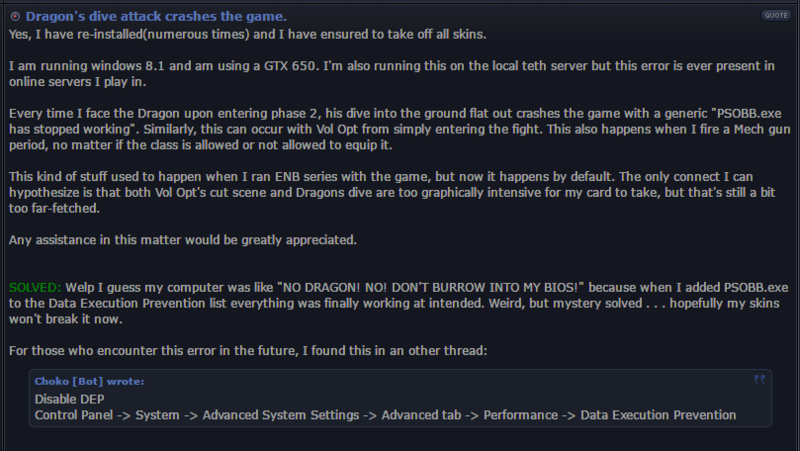Click the post icon beside the thread title
This screenshot has width=800, height=451.
pos(15,17)
